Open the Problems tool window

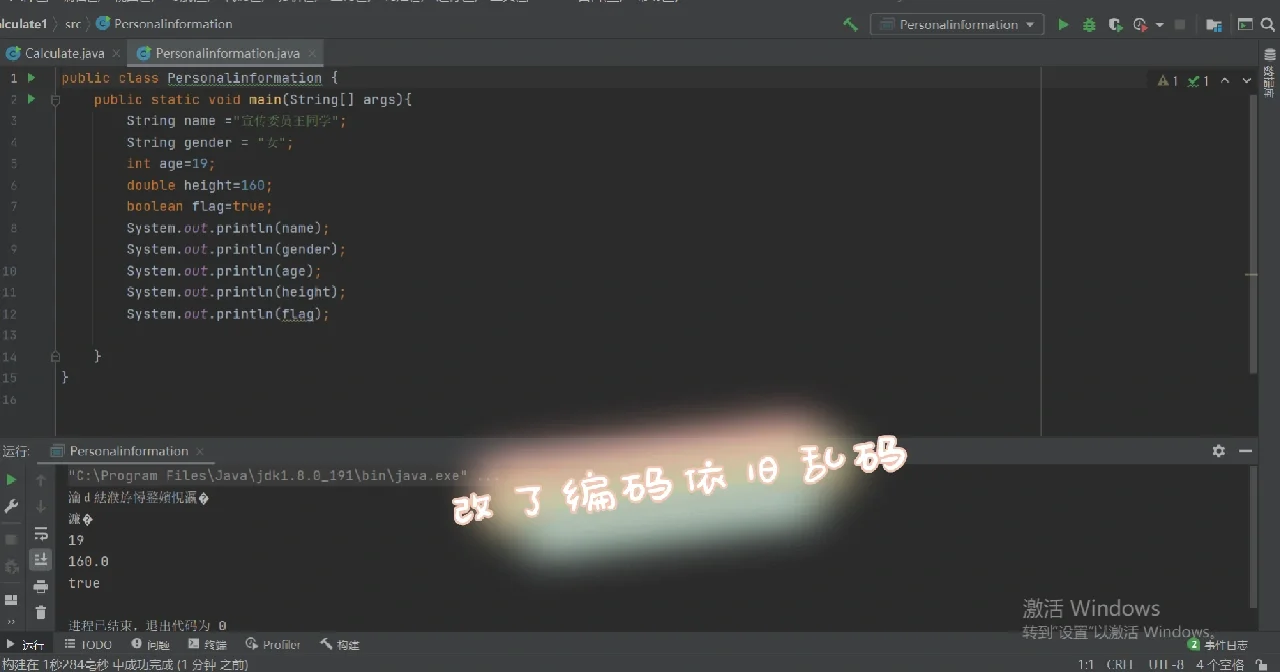point(151,644)
